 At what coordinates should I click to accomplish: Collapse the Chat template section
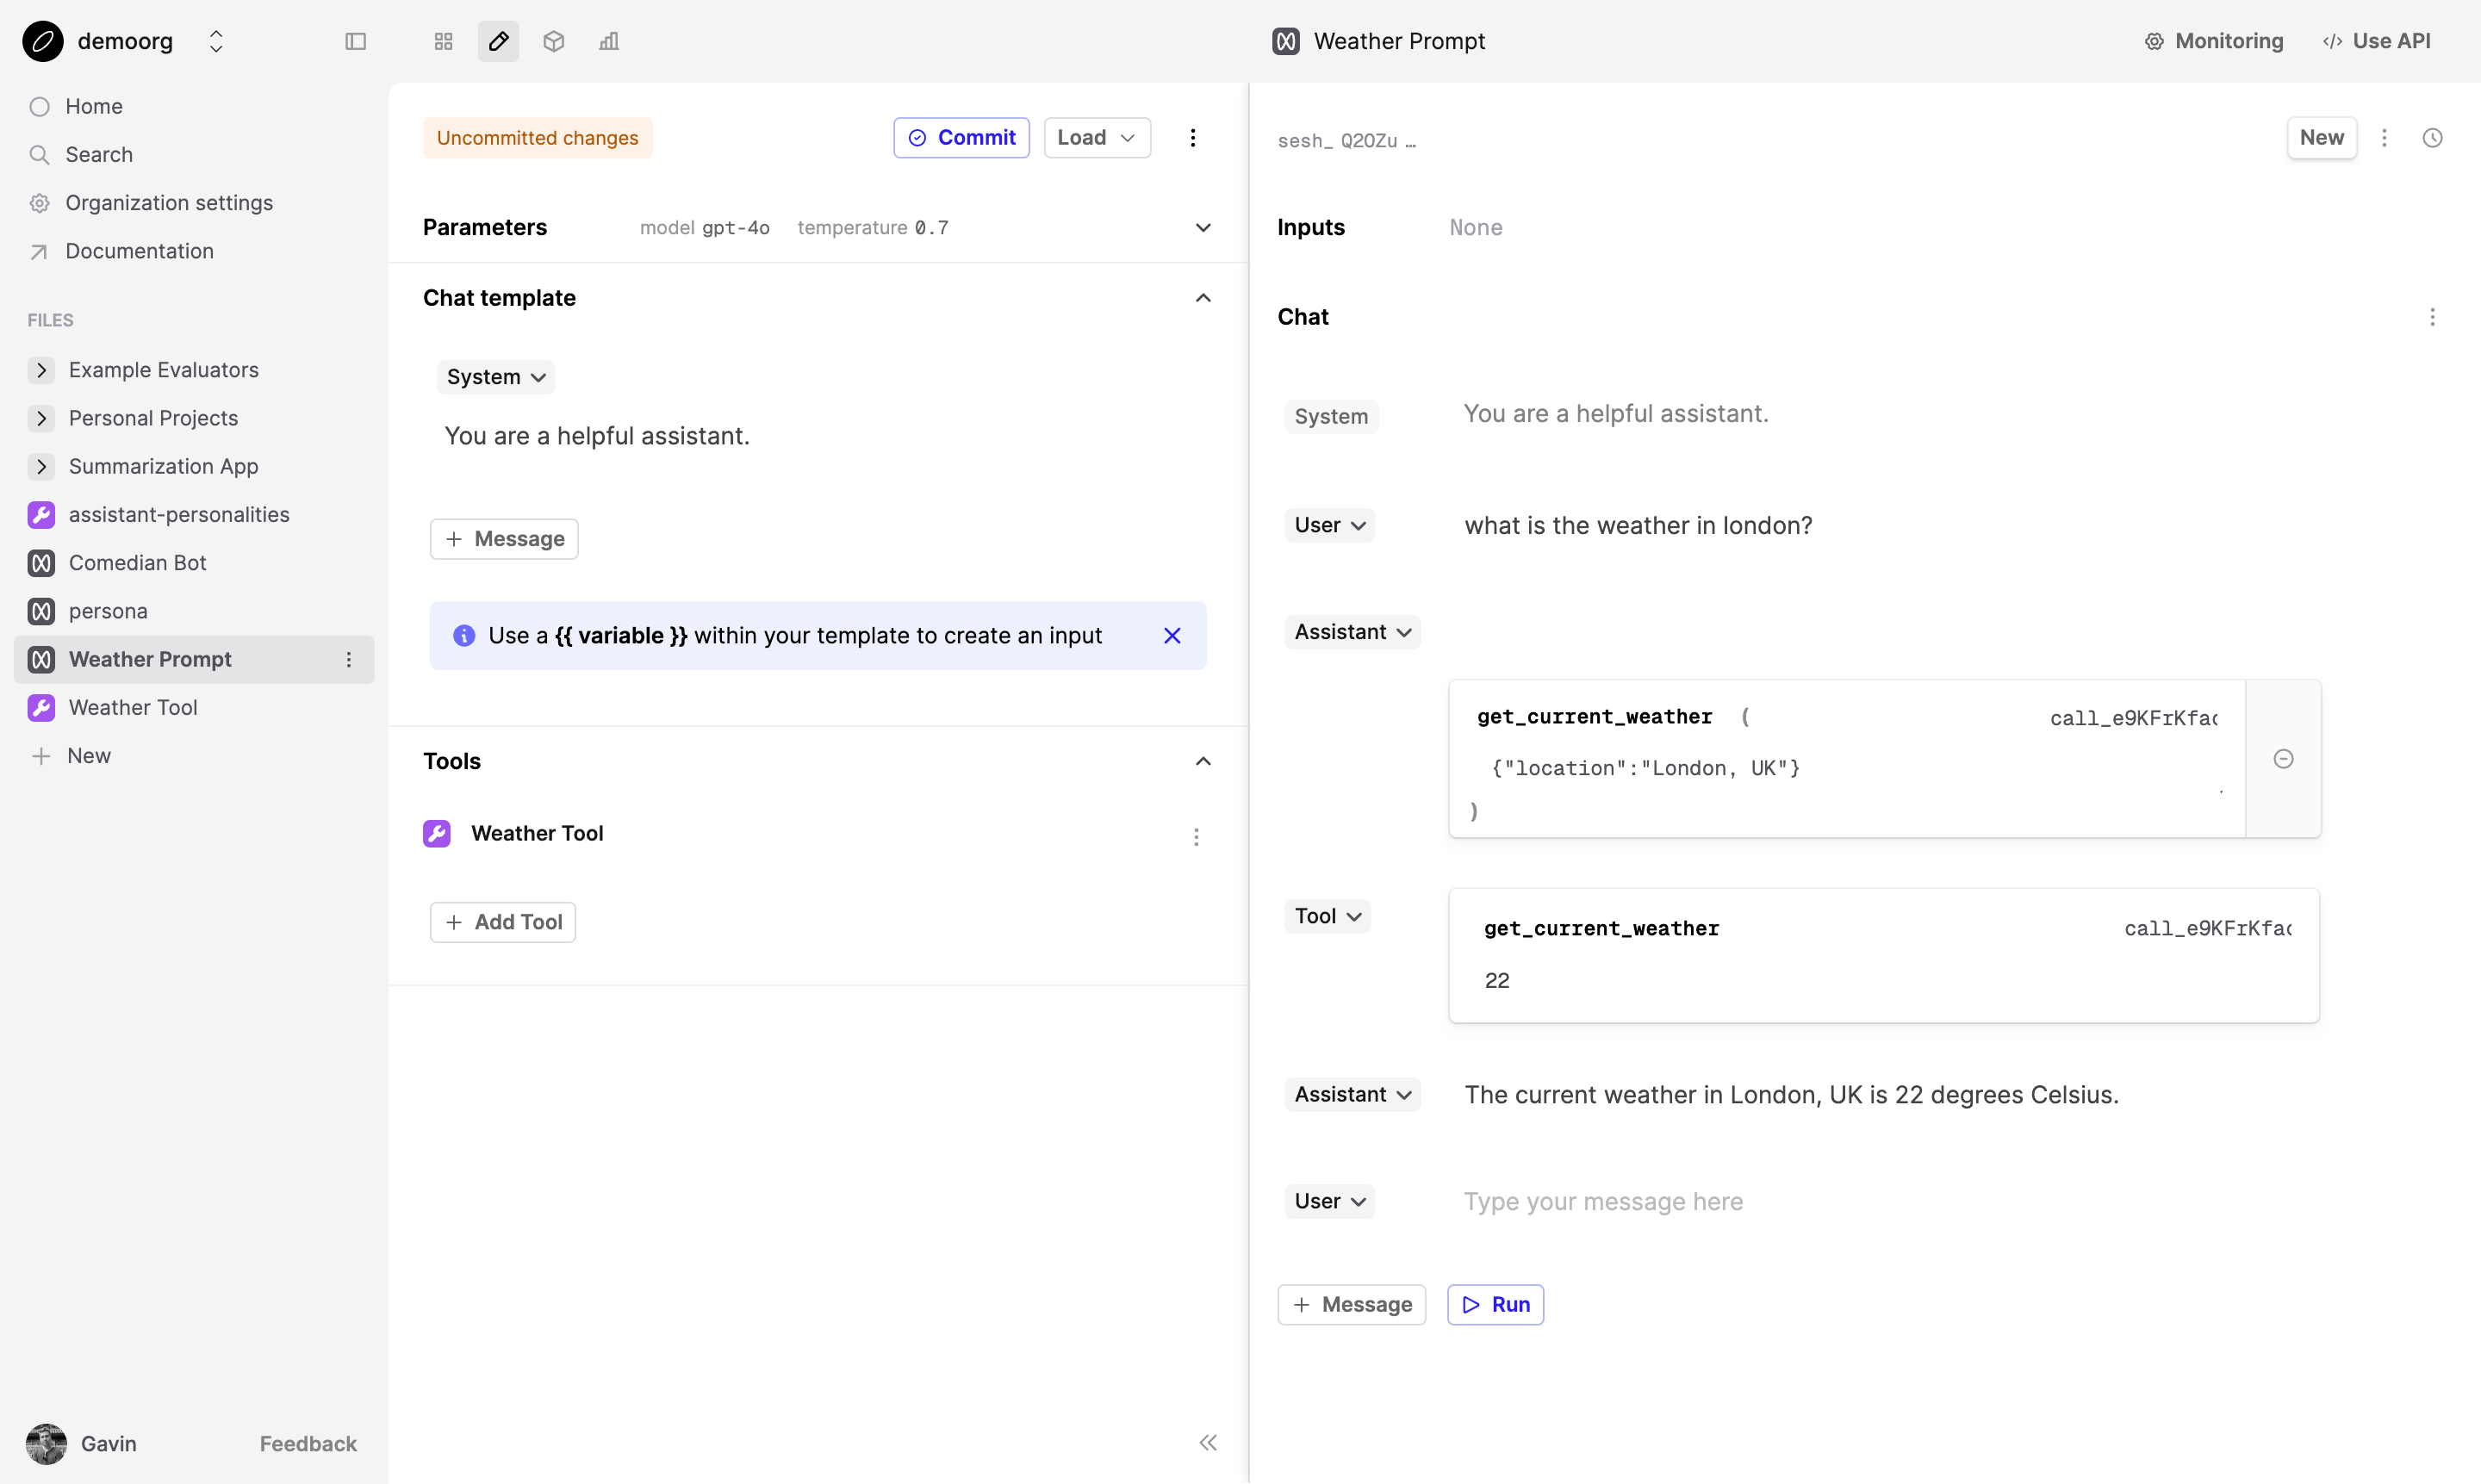pyautogui.click(x=1203, y=298)
